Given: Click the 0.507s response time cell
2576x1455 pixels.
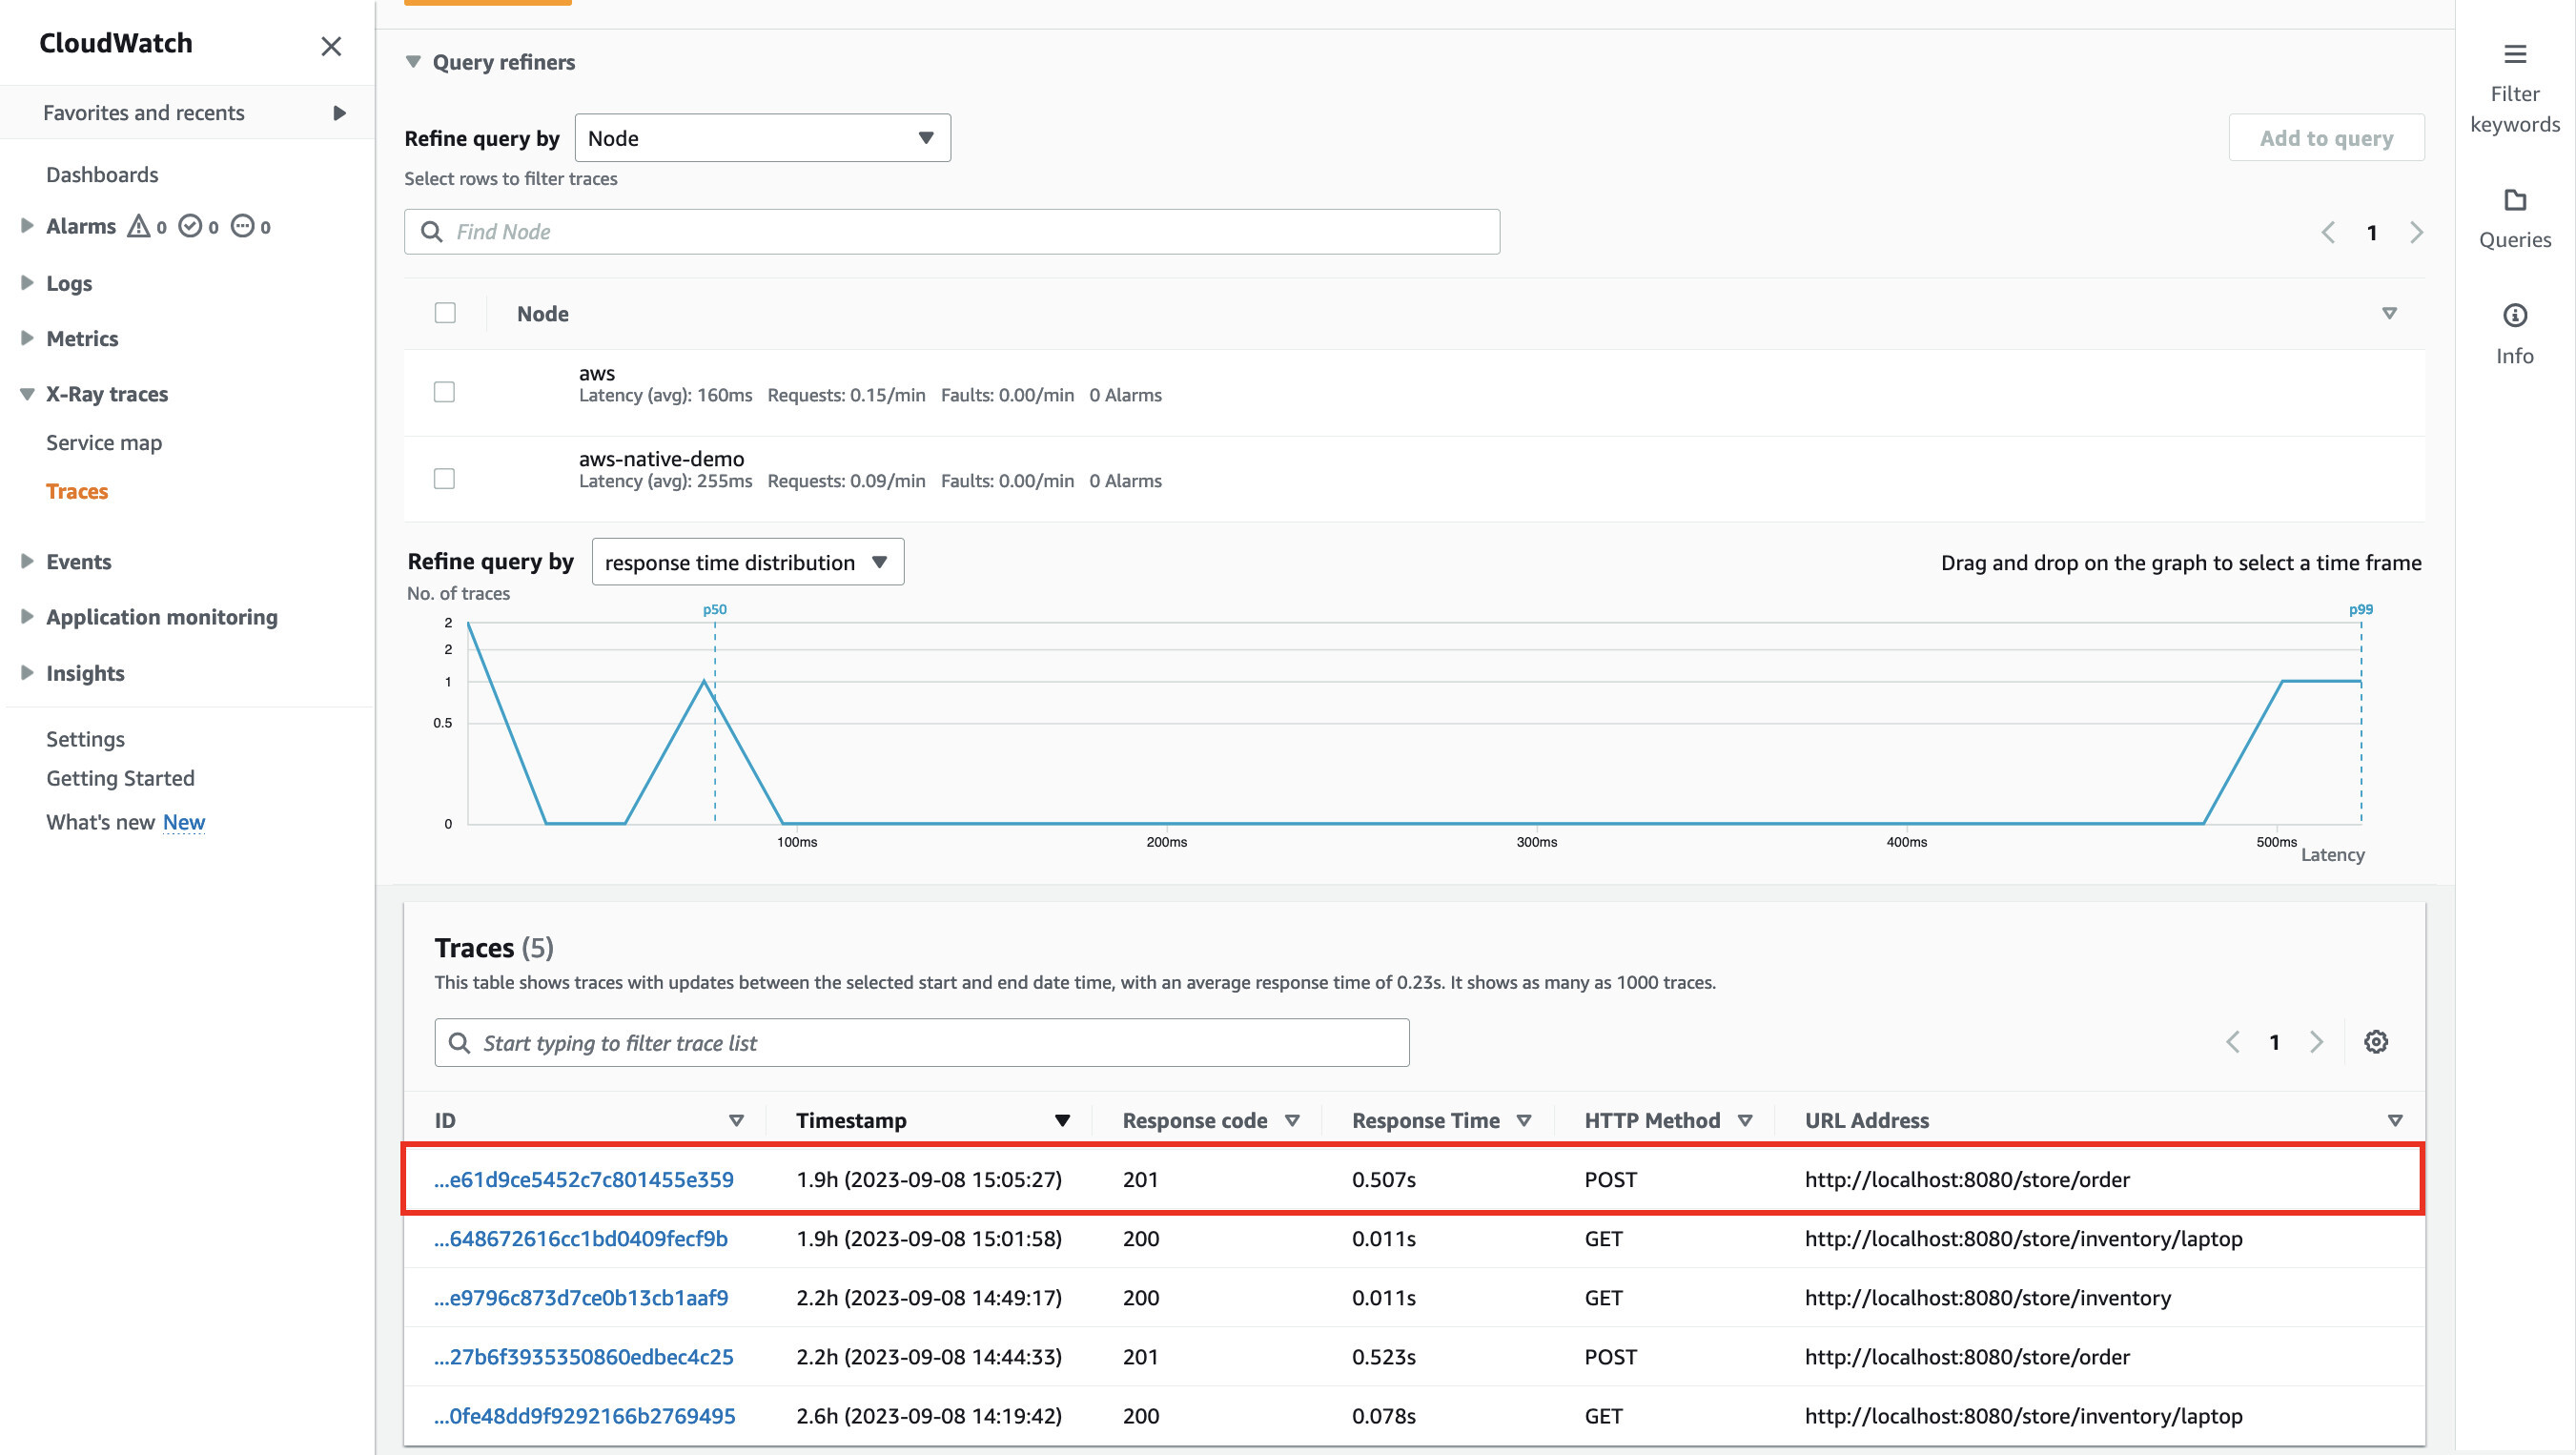Looking at the screenshot, I should 1383,1179.
